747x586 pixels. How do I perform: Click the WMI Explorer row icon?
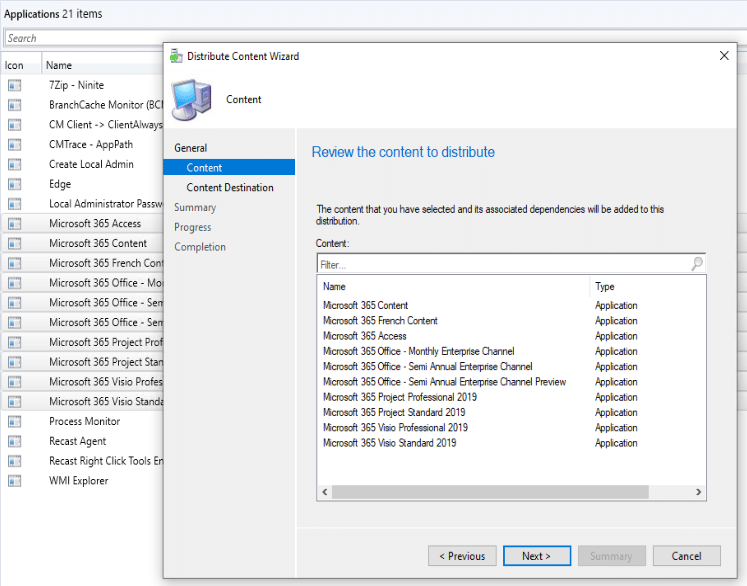pos(14,481)
